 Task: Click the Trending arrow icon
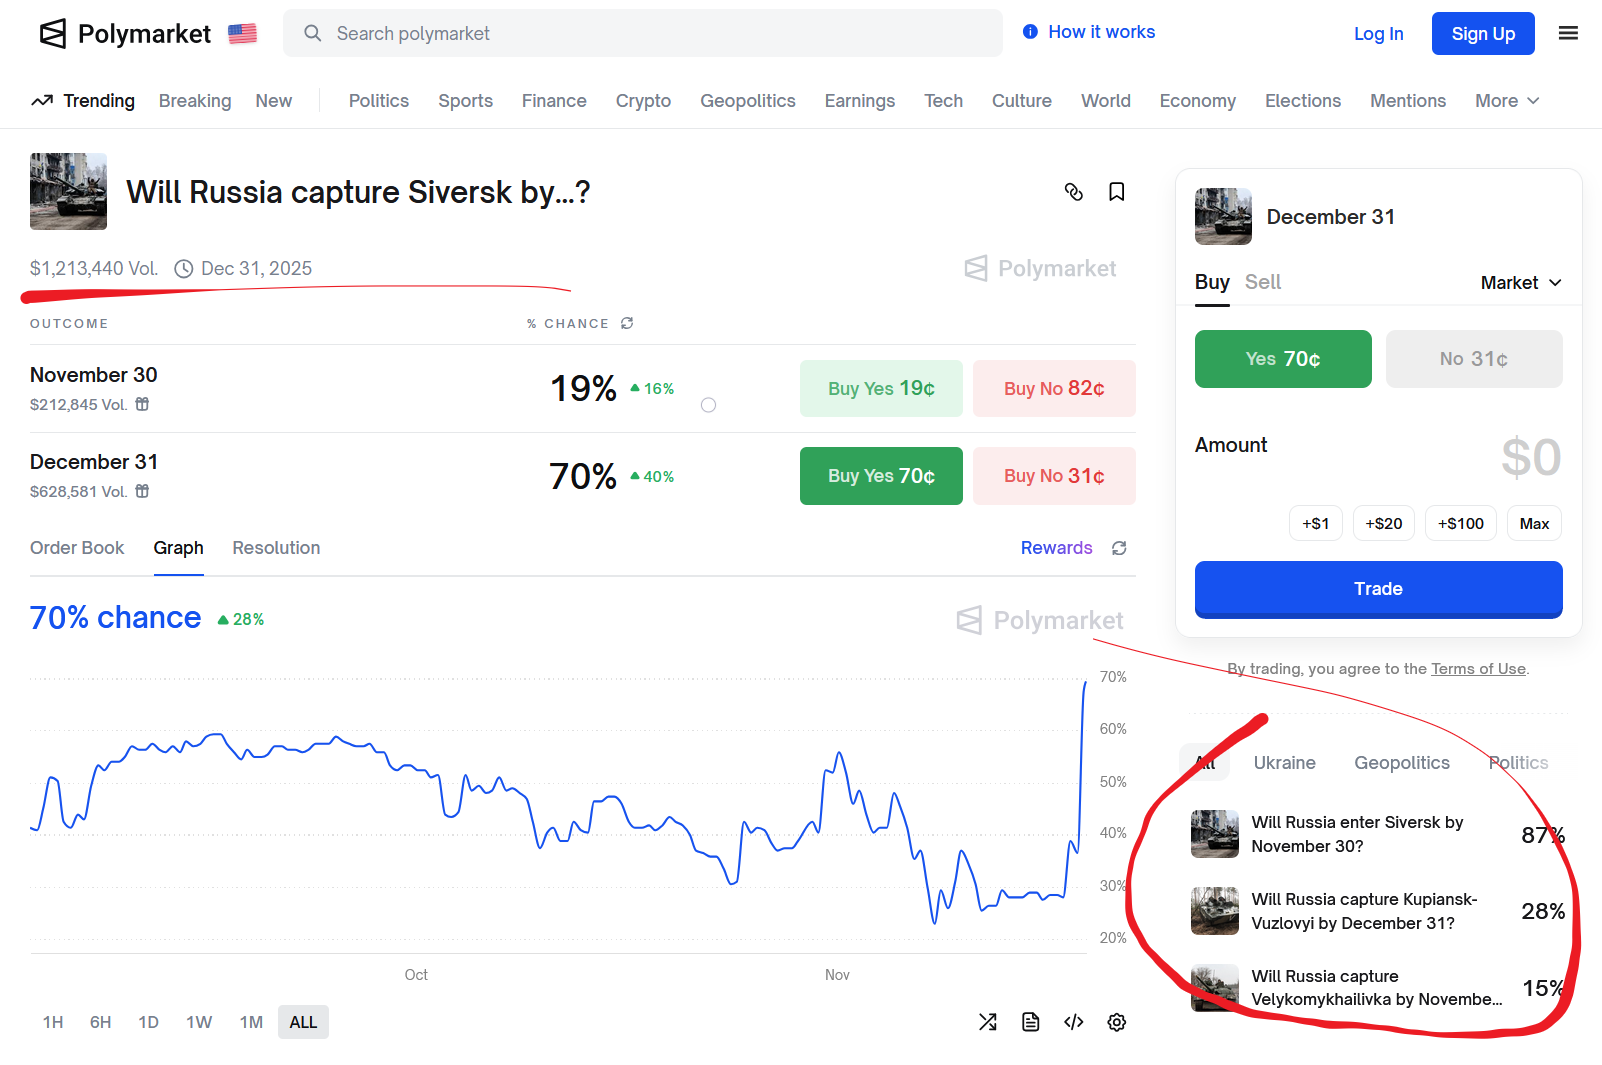coord(42,101)
